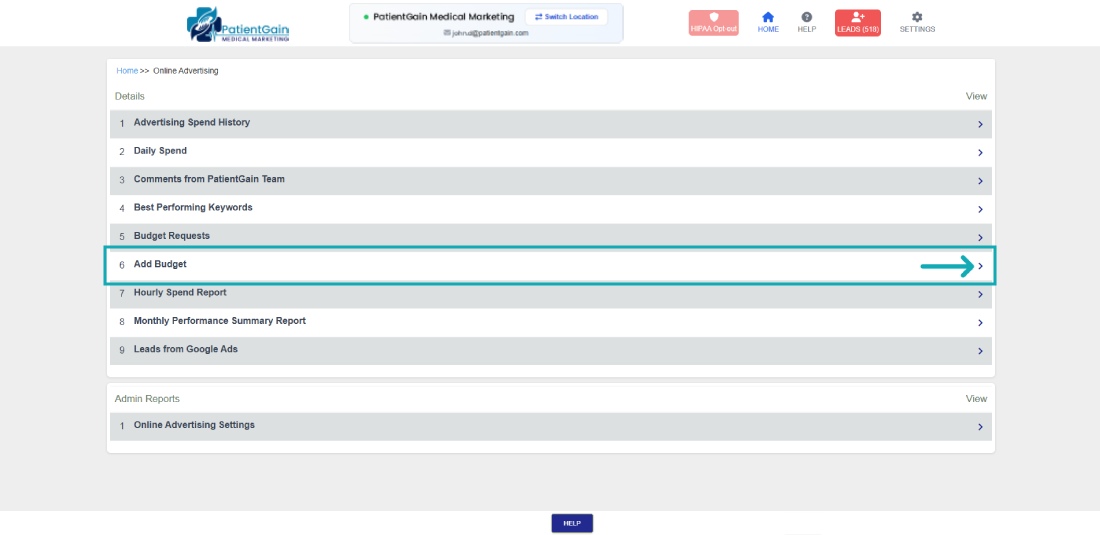Click the PatientGain Medical Marketing logo
Viewport: 1100px width, 535px height.
[237, 25]
